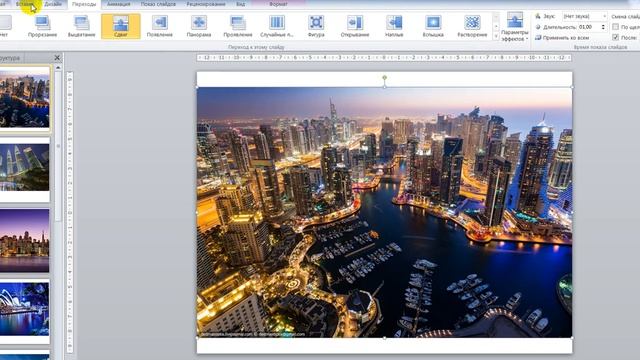
Task: Open the Анимация ribbon tab
Action: (118, 4)
